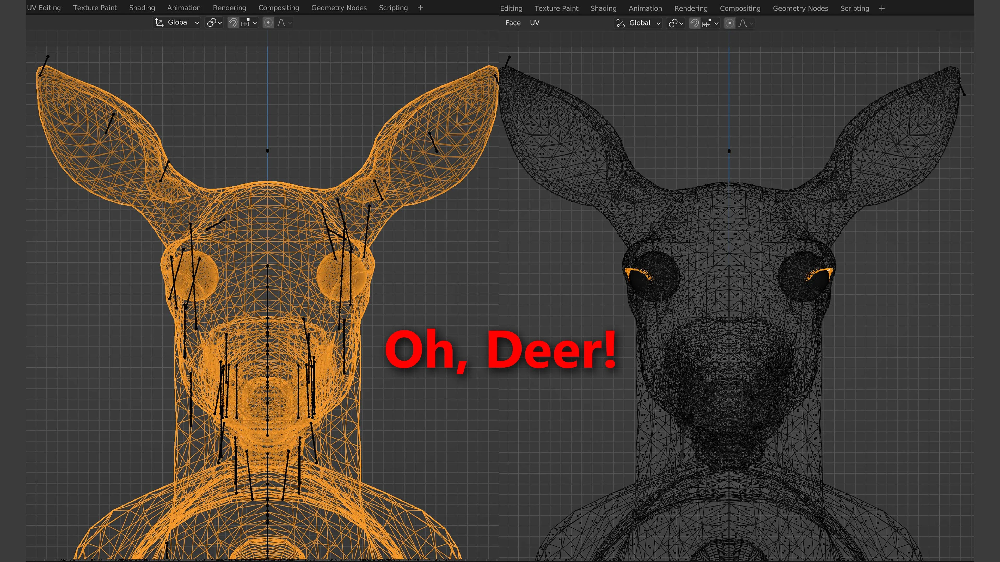Open Geometry Nodes tab in right window
The image size is (1000, 562).
tap(800, 8)
